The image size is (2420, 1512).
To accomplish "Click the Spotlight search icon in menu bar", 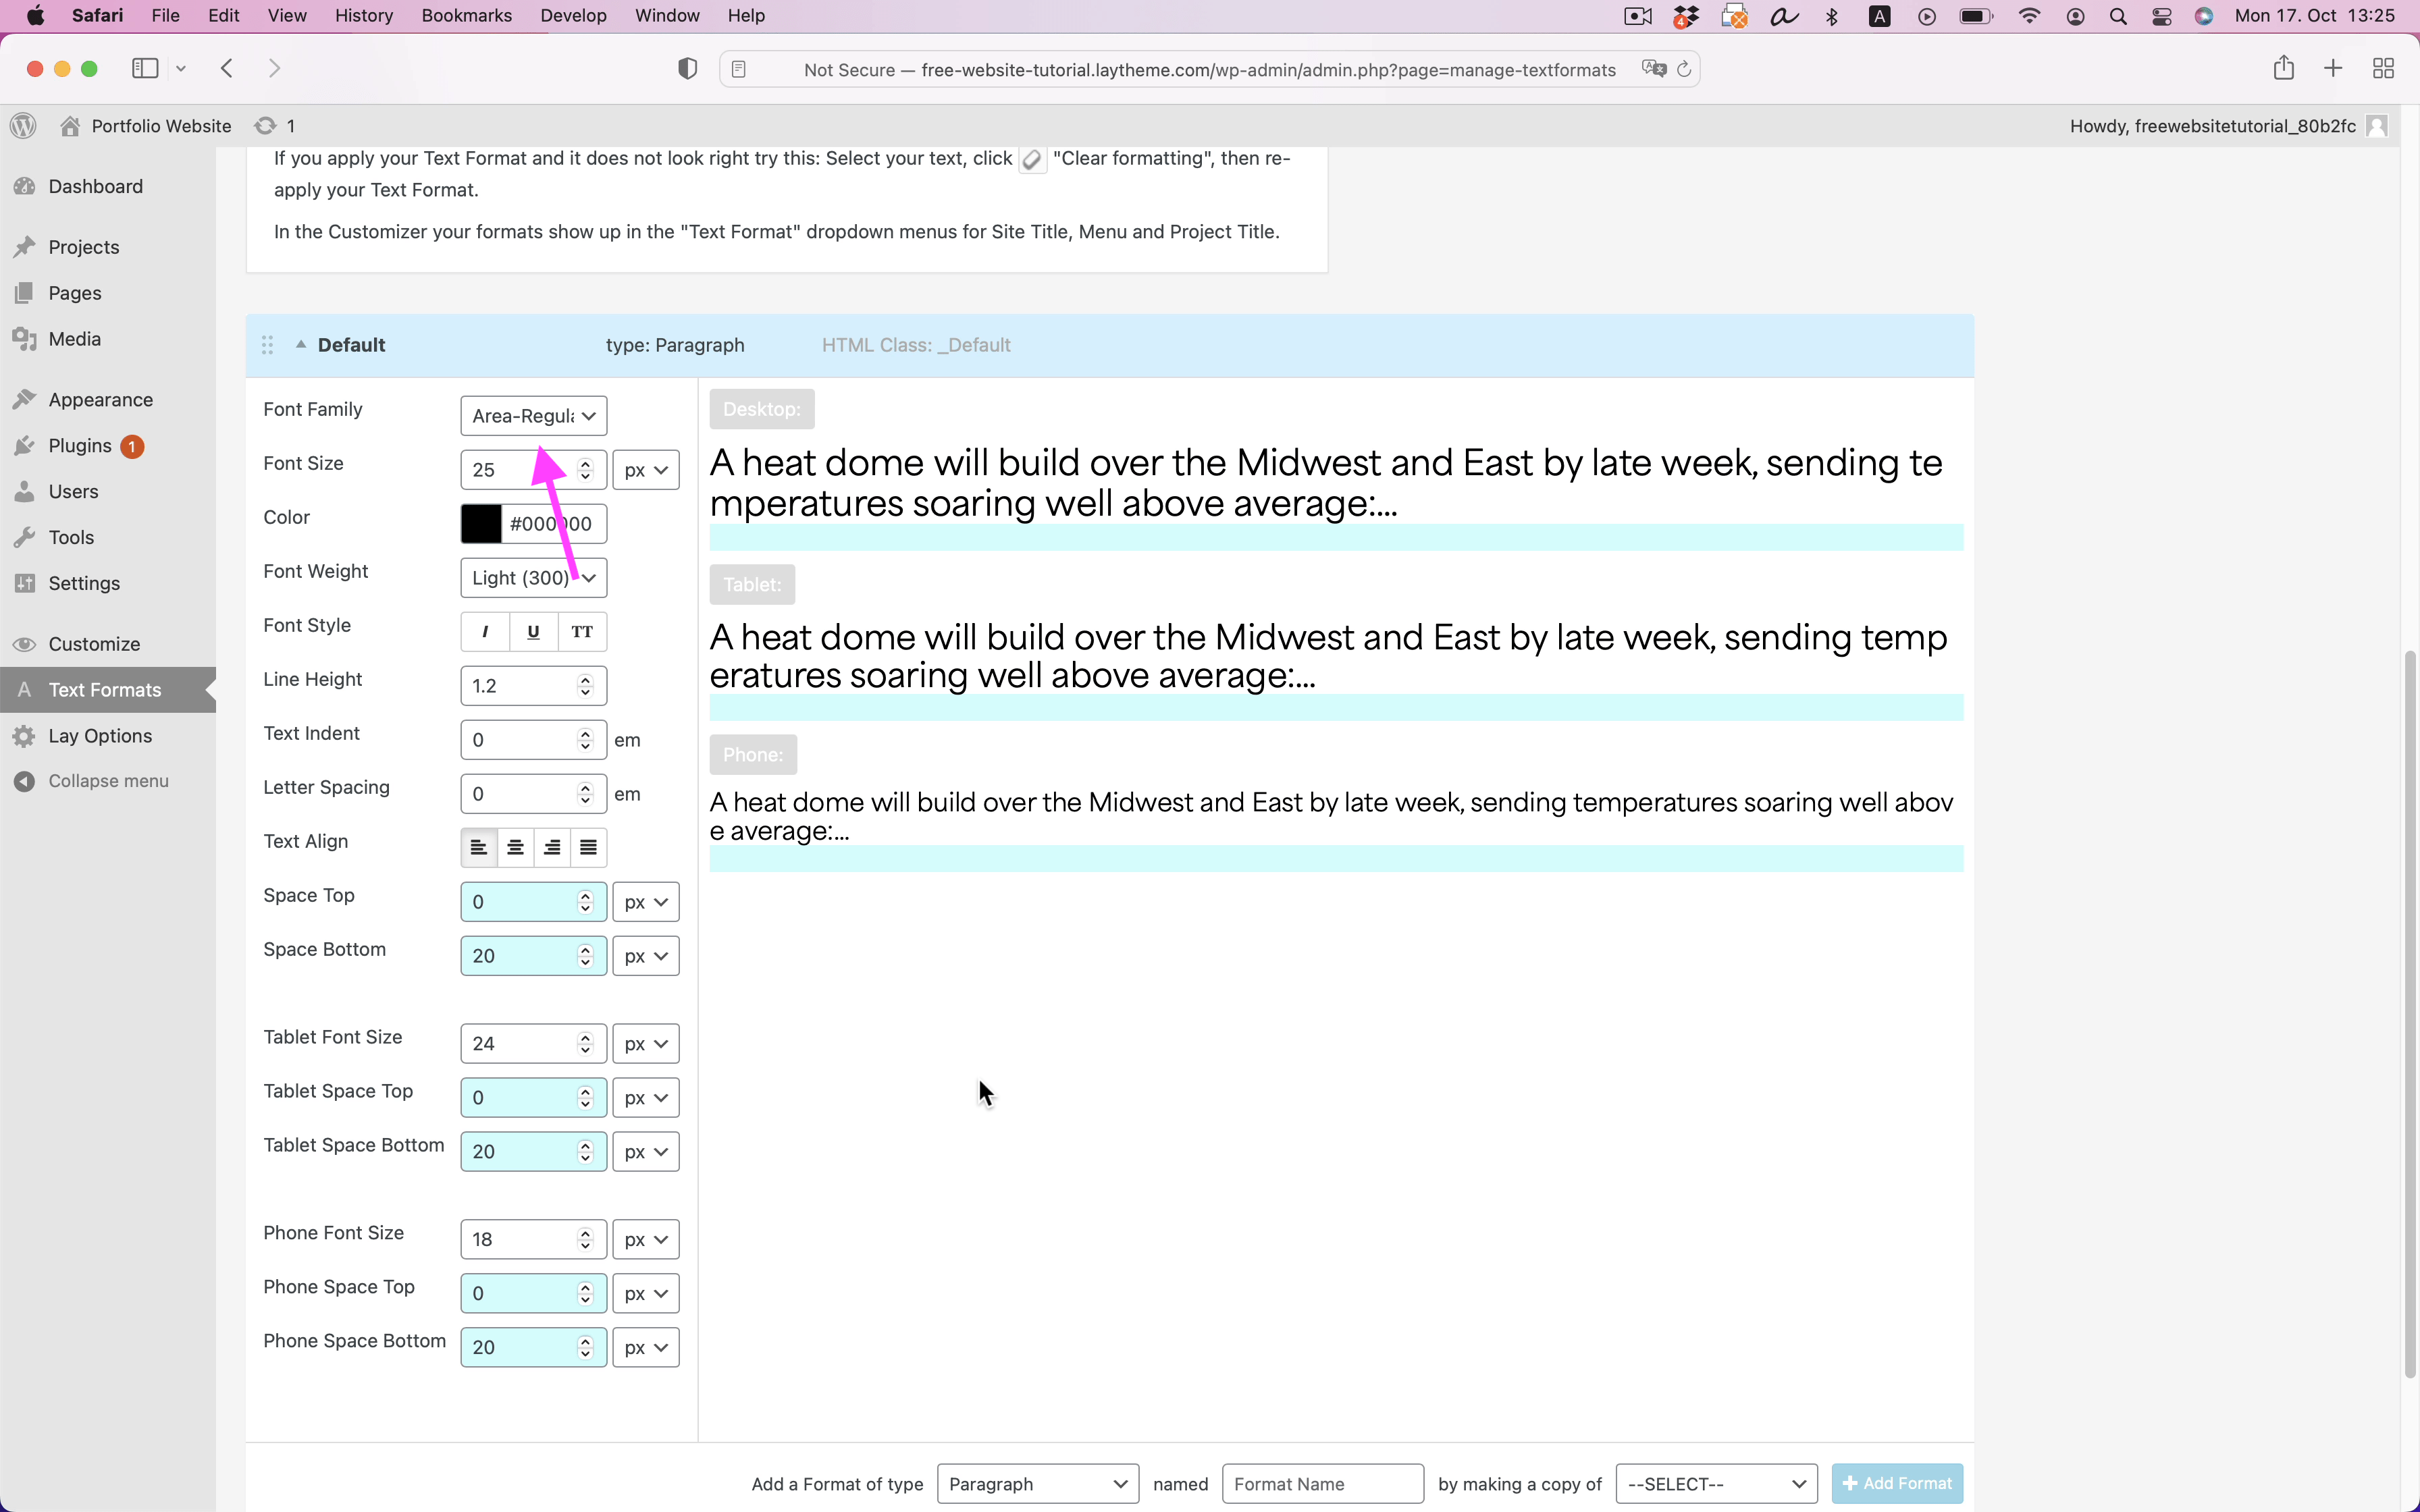I will point(2118,16).
